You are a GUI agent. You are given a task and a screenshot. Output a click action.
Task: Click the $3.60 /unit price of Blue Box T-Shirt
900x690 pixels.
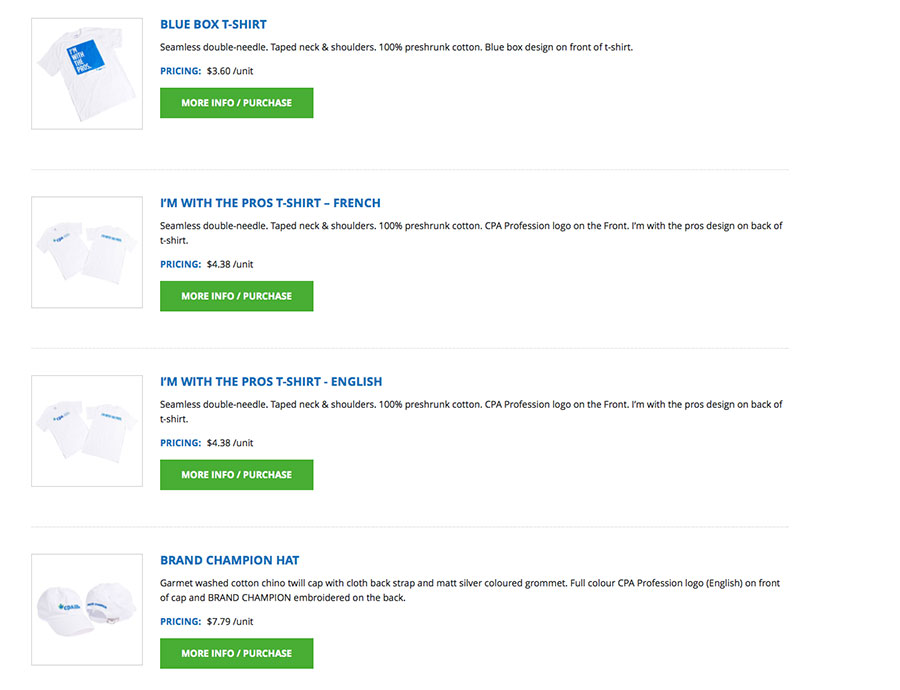(230, 71)
